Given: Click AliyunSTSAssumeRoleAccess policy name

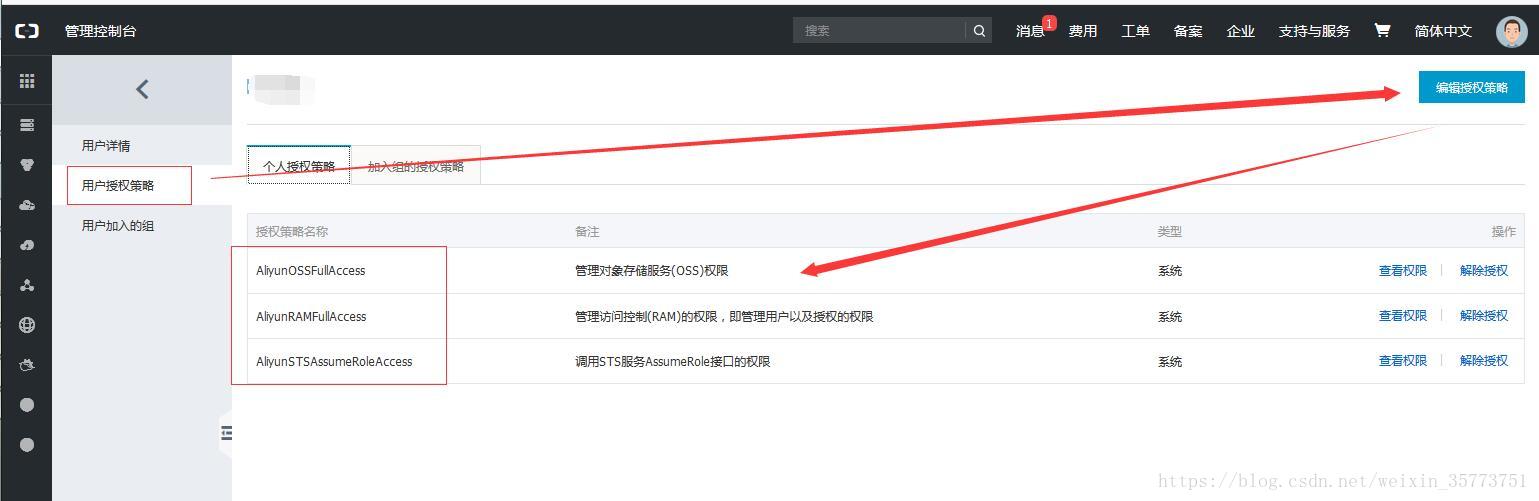Looking at the screenshot, I should pos(334,361).
